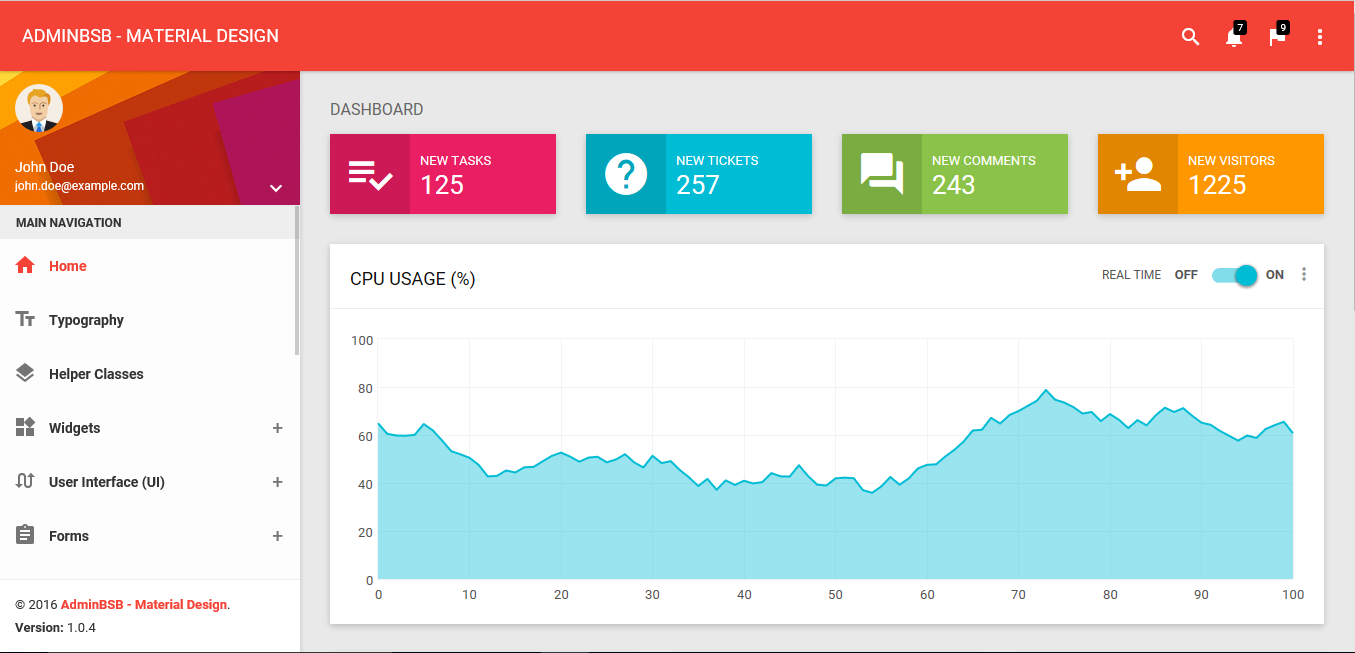
Task: Open header vertical dots menu
Action: tap(1320, 37)
